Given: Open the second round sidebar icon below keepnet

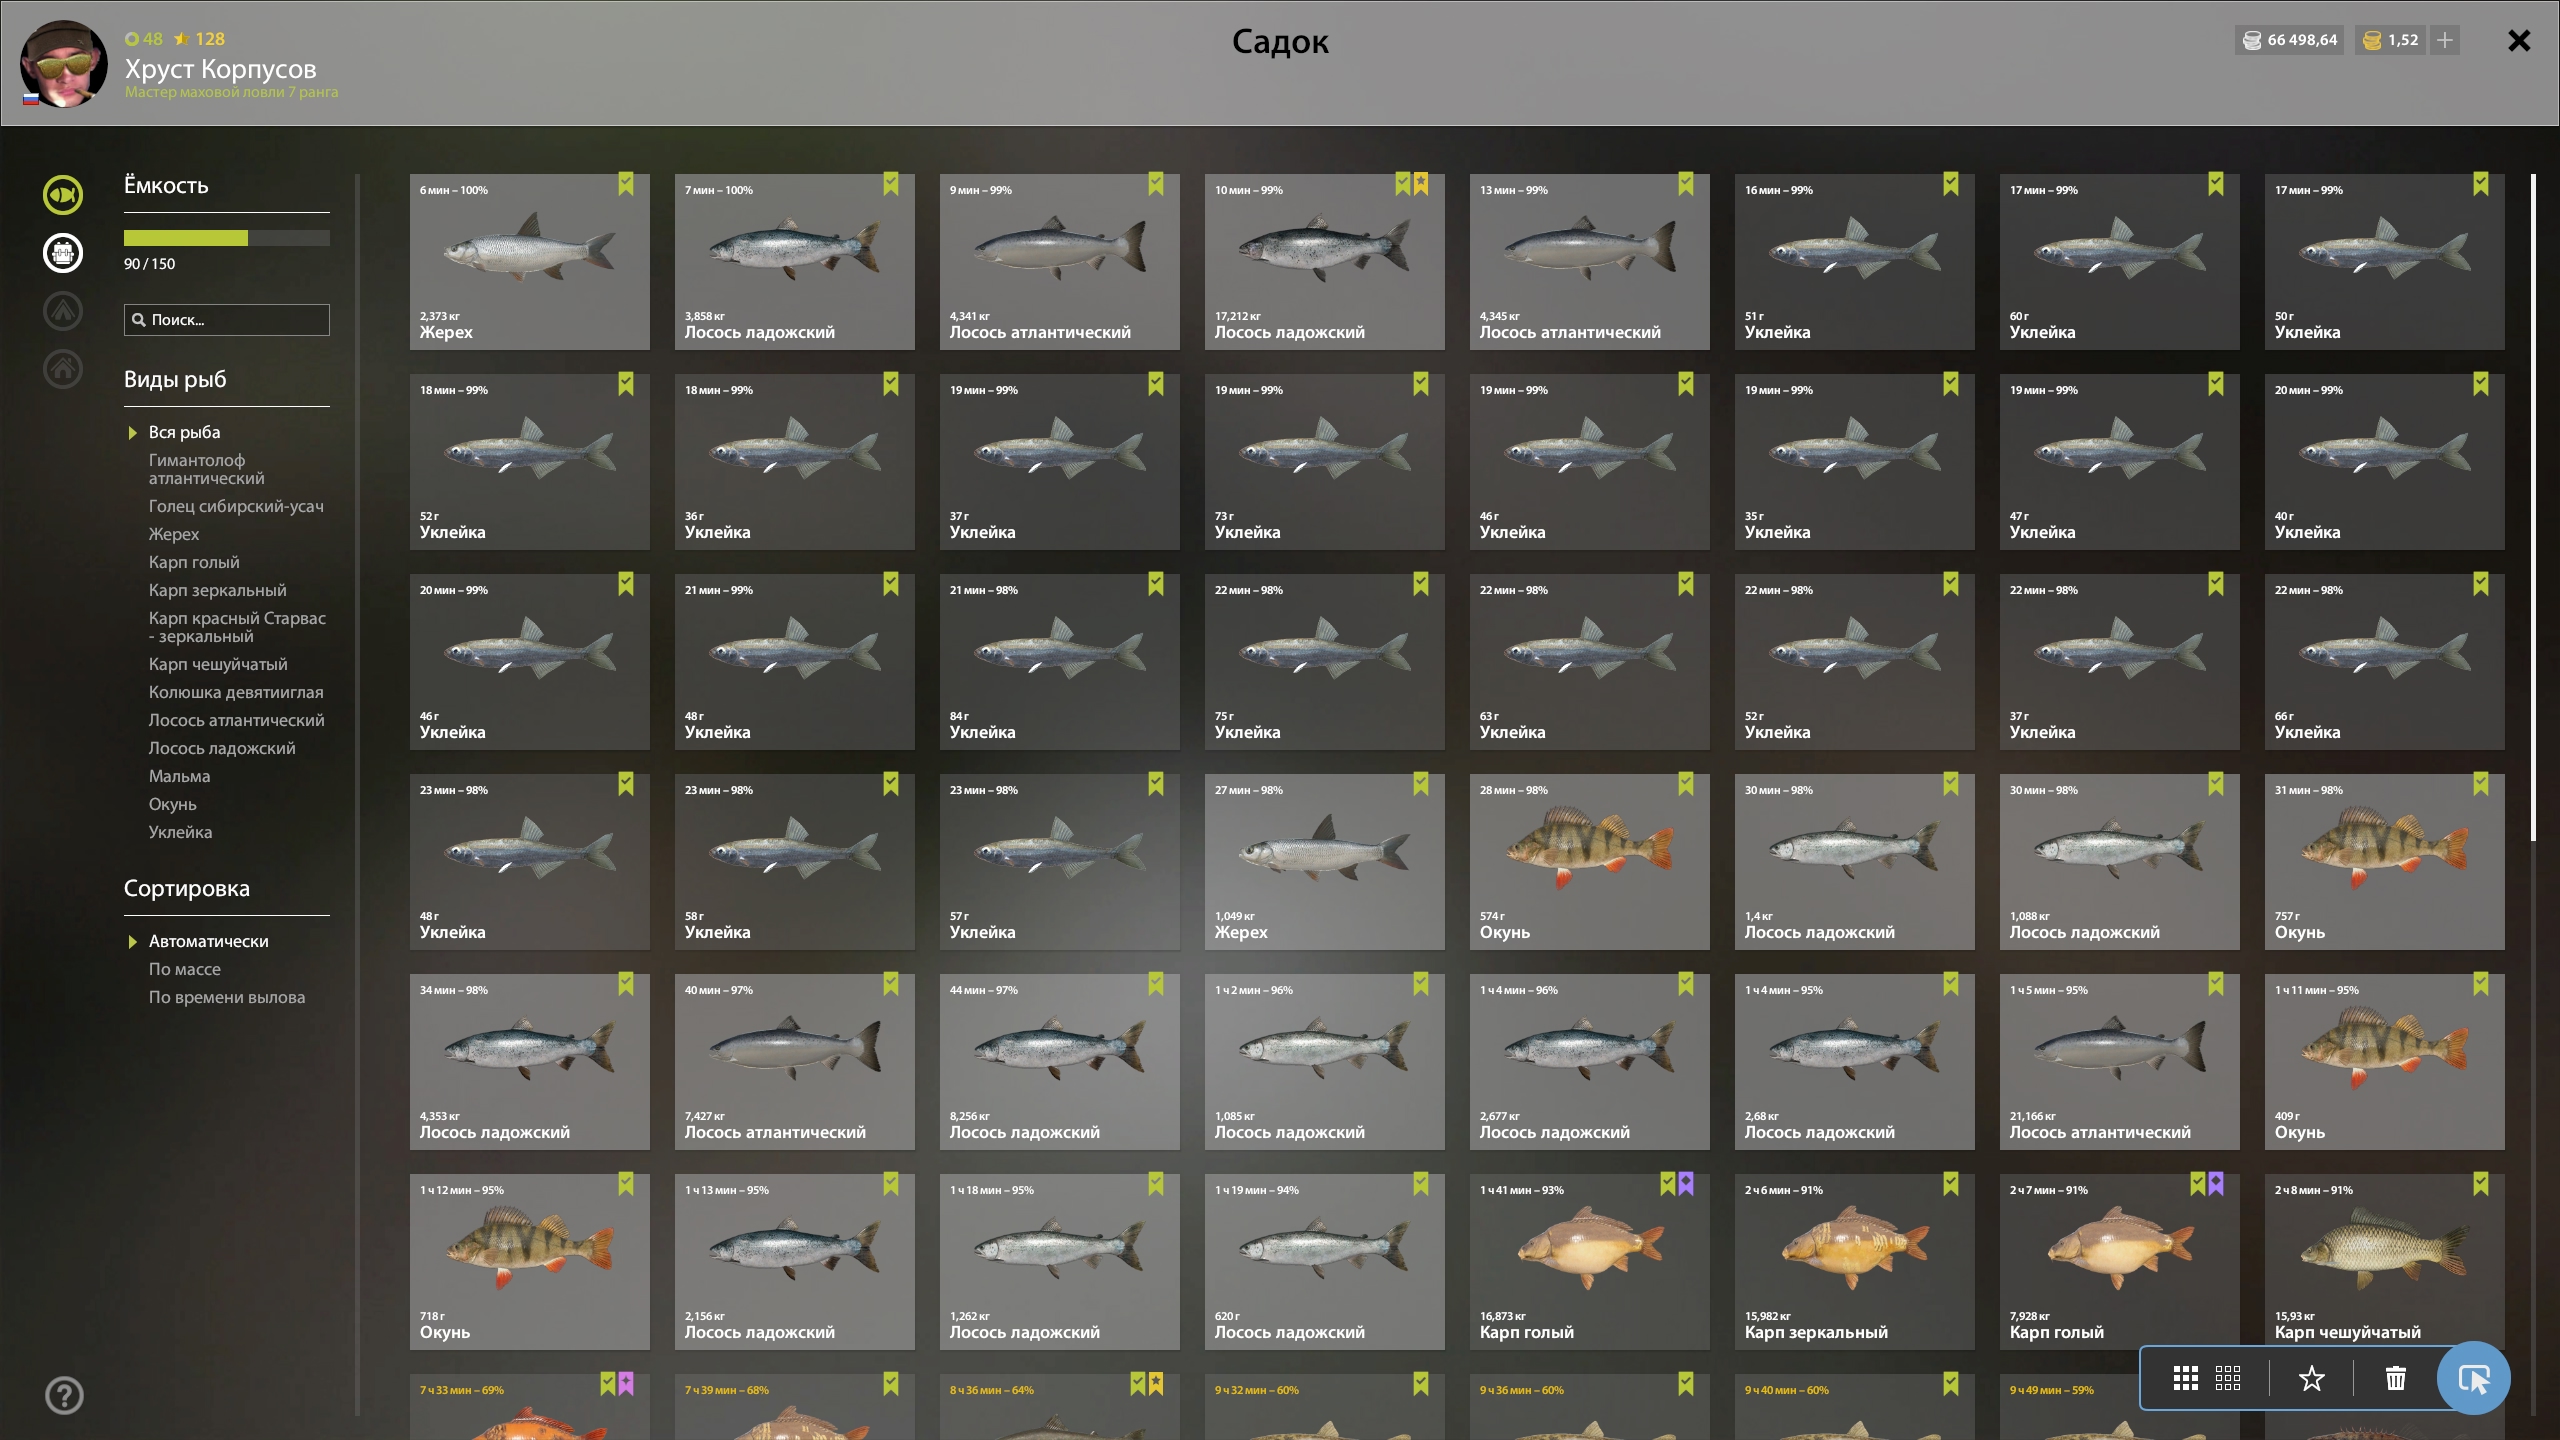Looking at the screenshot, I should coord(63,253).
